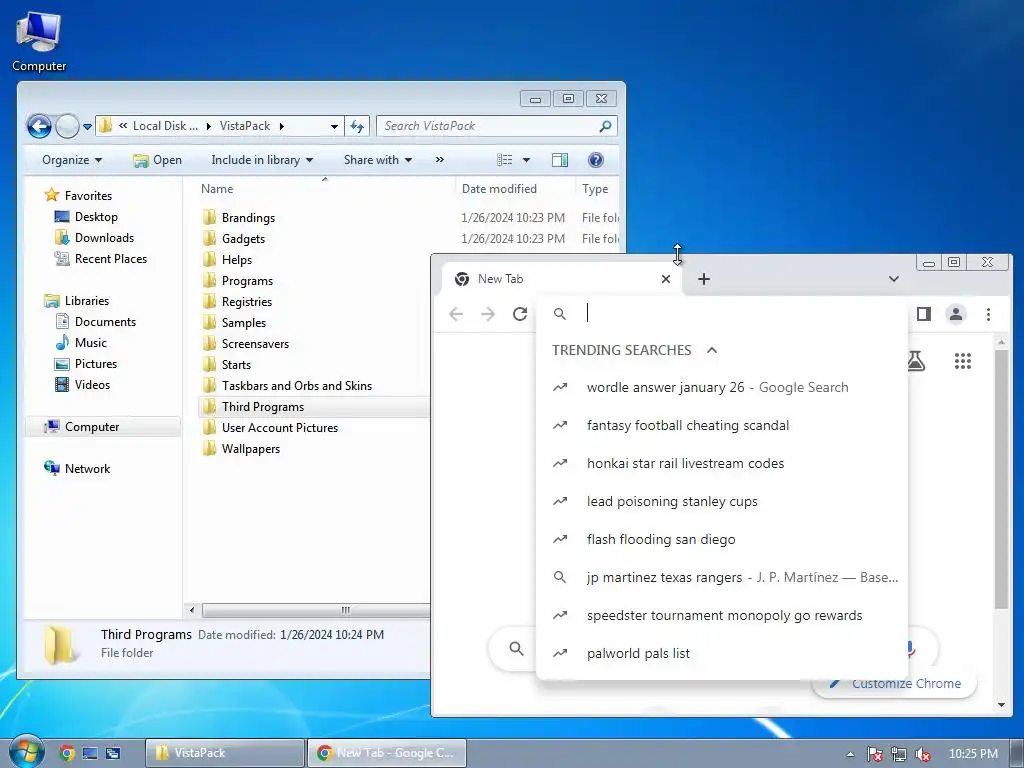Image resolution: width=1024 pixels, height=768 pixels.
Task: Toggle the Chrome side panel
Action: [x=923, y=314]
